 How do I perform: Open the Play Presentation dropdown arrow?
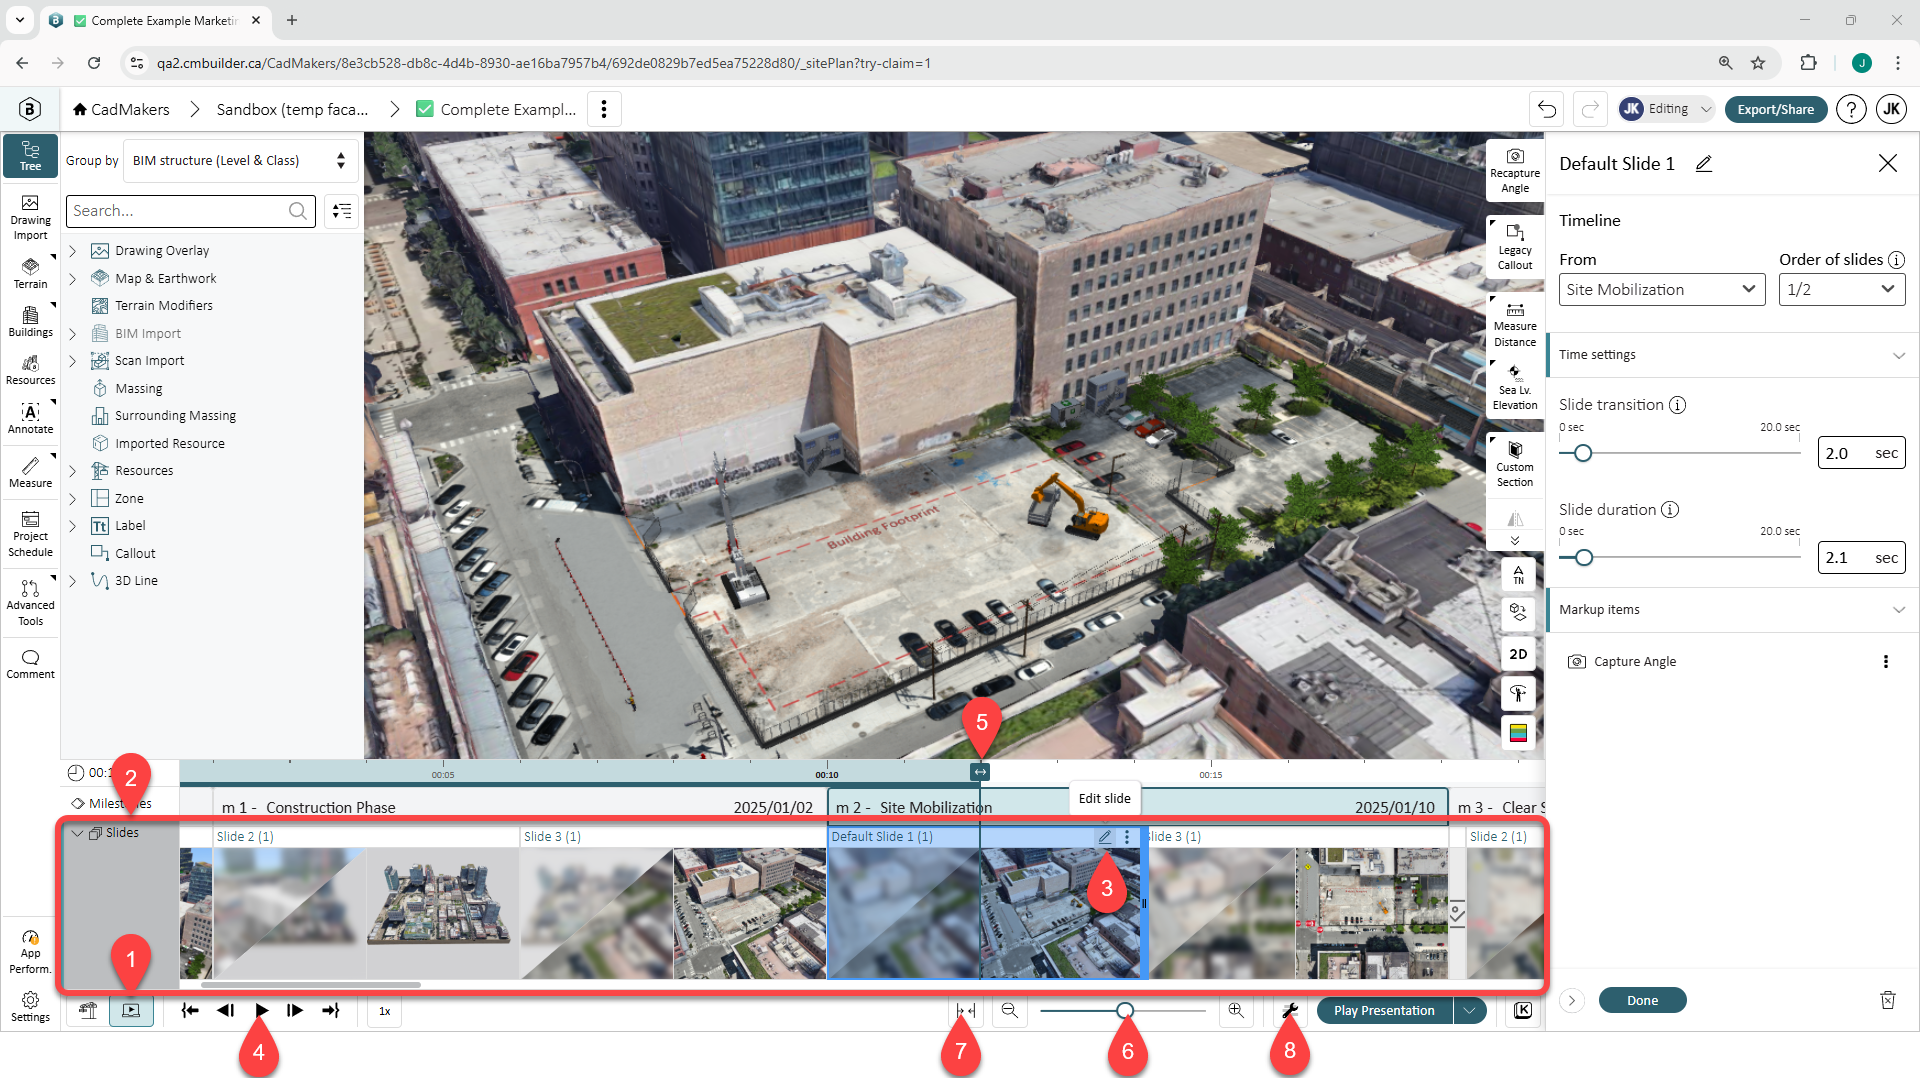click(x=1469, y=1011)
